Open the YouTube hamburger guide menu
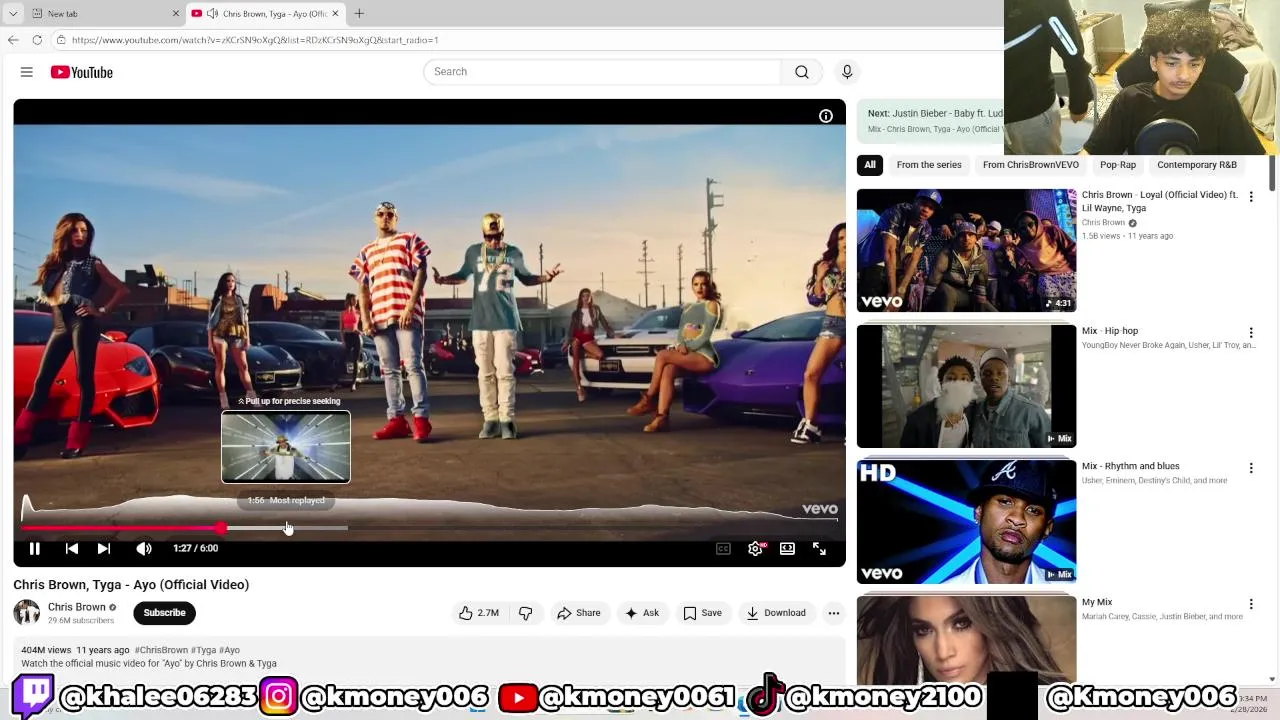Image resolution: width=1280 pixels, height=720 pixels. (x=27, y=72)
